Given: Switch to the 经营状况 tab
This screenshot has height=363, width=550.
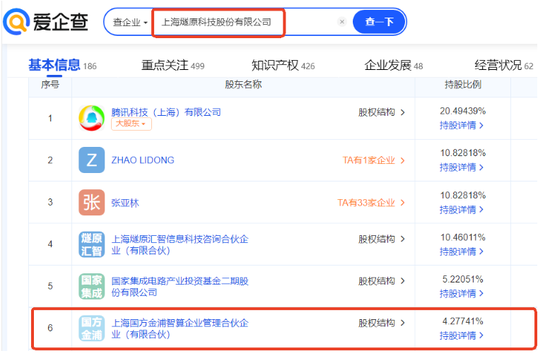Looking at the screenshot, I should point(504,66).
